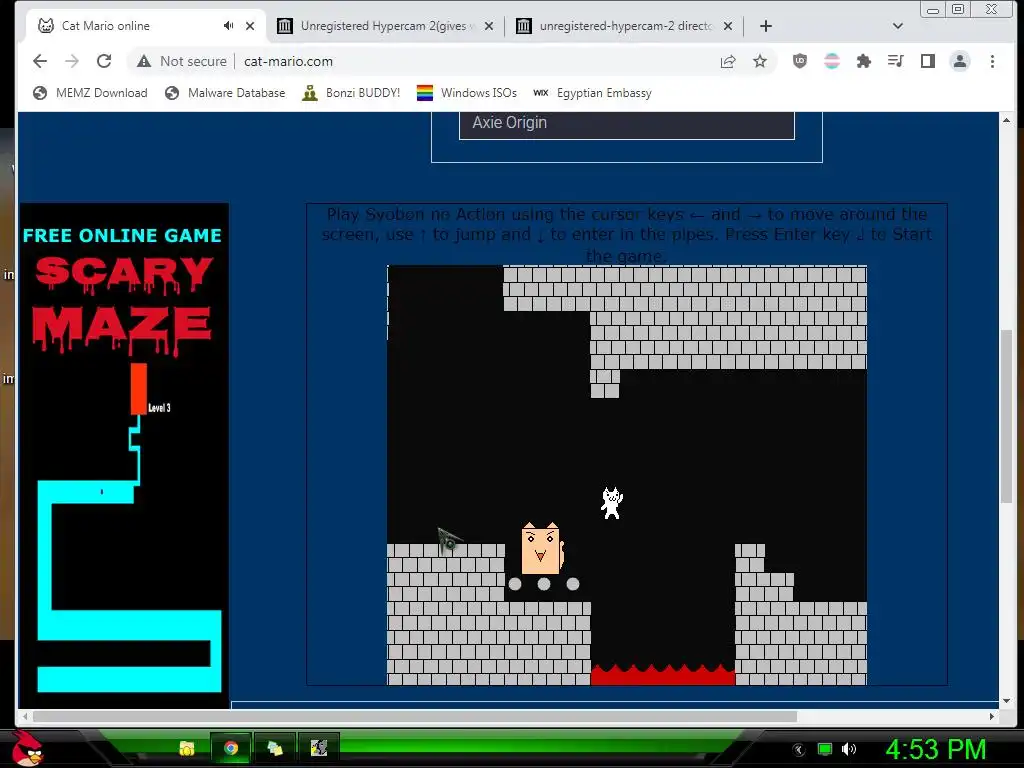Open a new browser tab
Image resolution: width=1024 pixels, height=768 pixels.
(x=766, y=26)
